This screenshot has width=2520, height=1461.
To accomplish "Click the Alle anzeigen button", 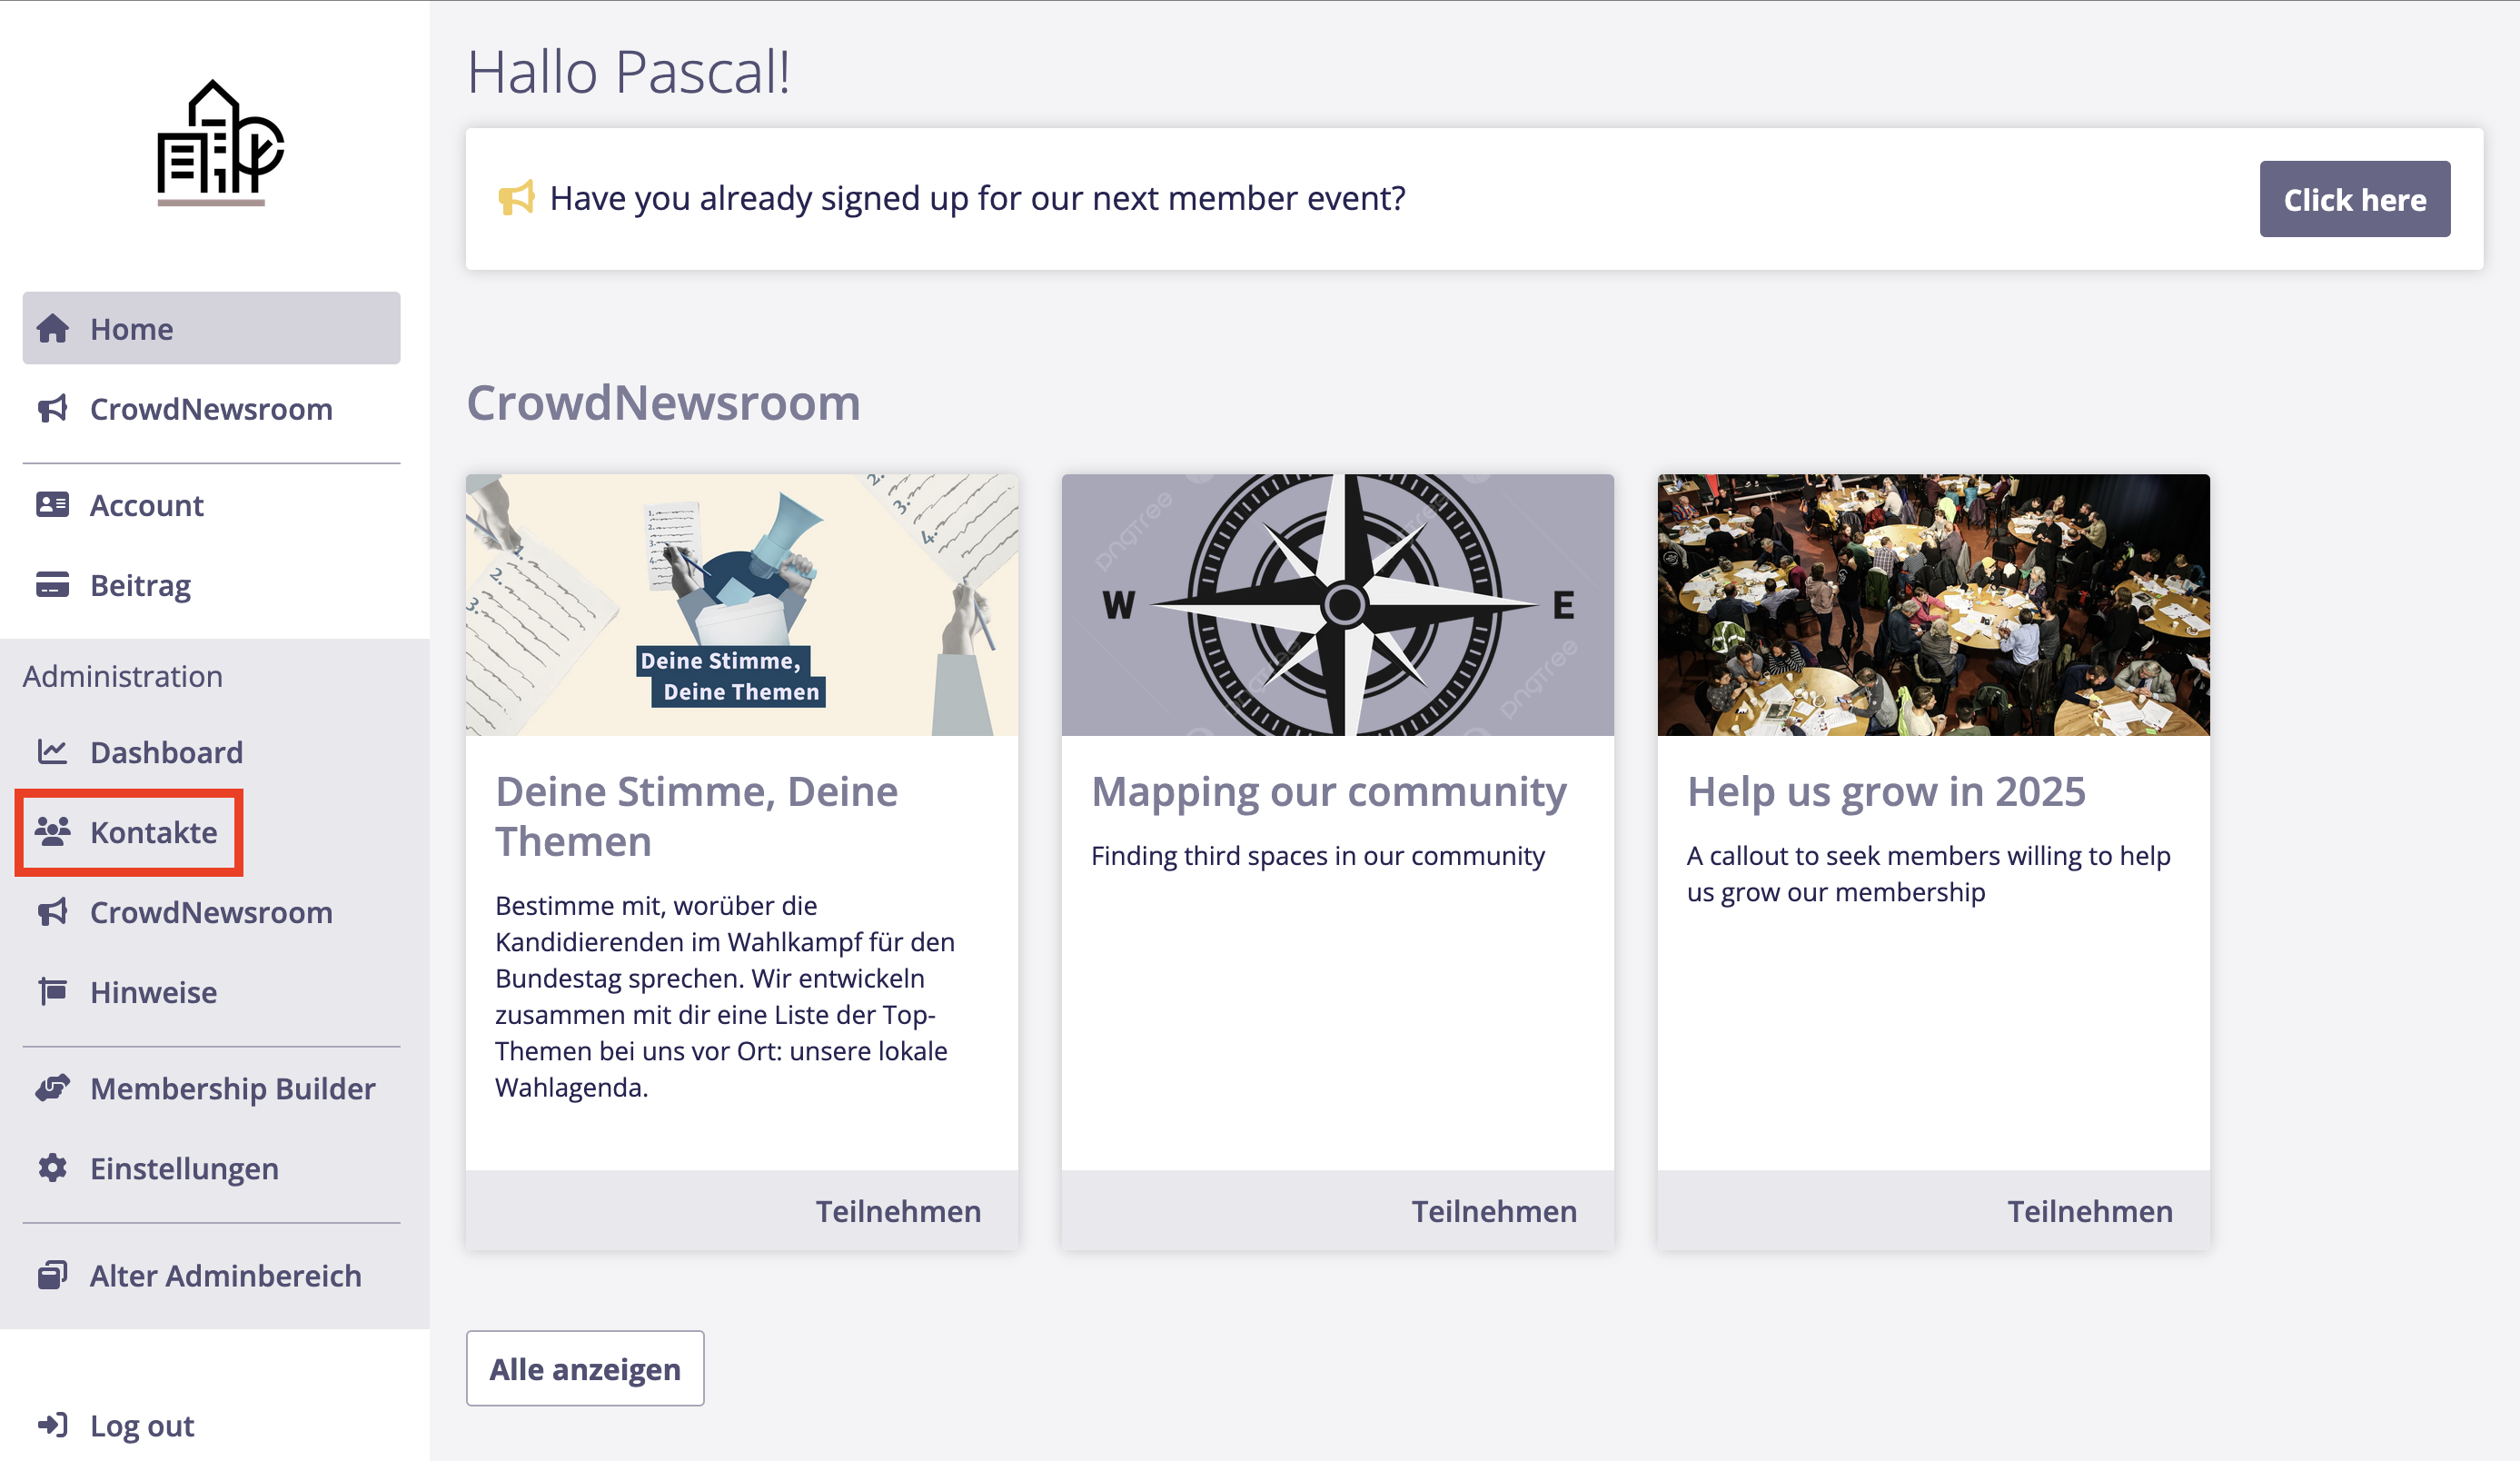I will pyautogui.click(x=585, y=1369).
